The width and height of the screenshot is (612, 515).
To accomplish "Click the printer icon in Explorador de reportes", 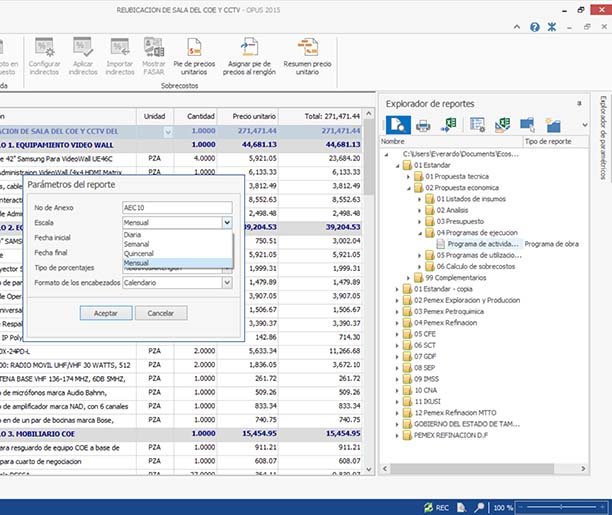I will point(423,124).
